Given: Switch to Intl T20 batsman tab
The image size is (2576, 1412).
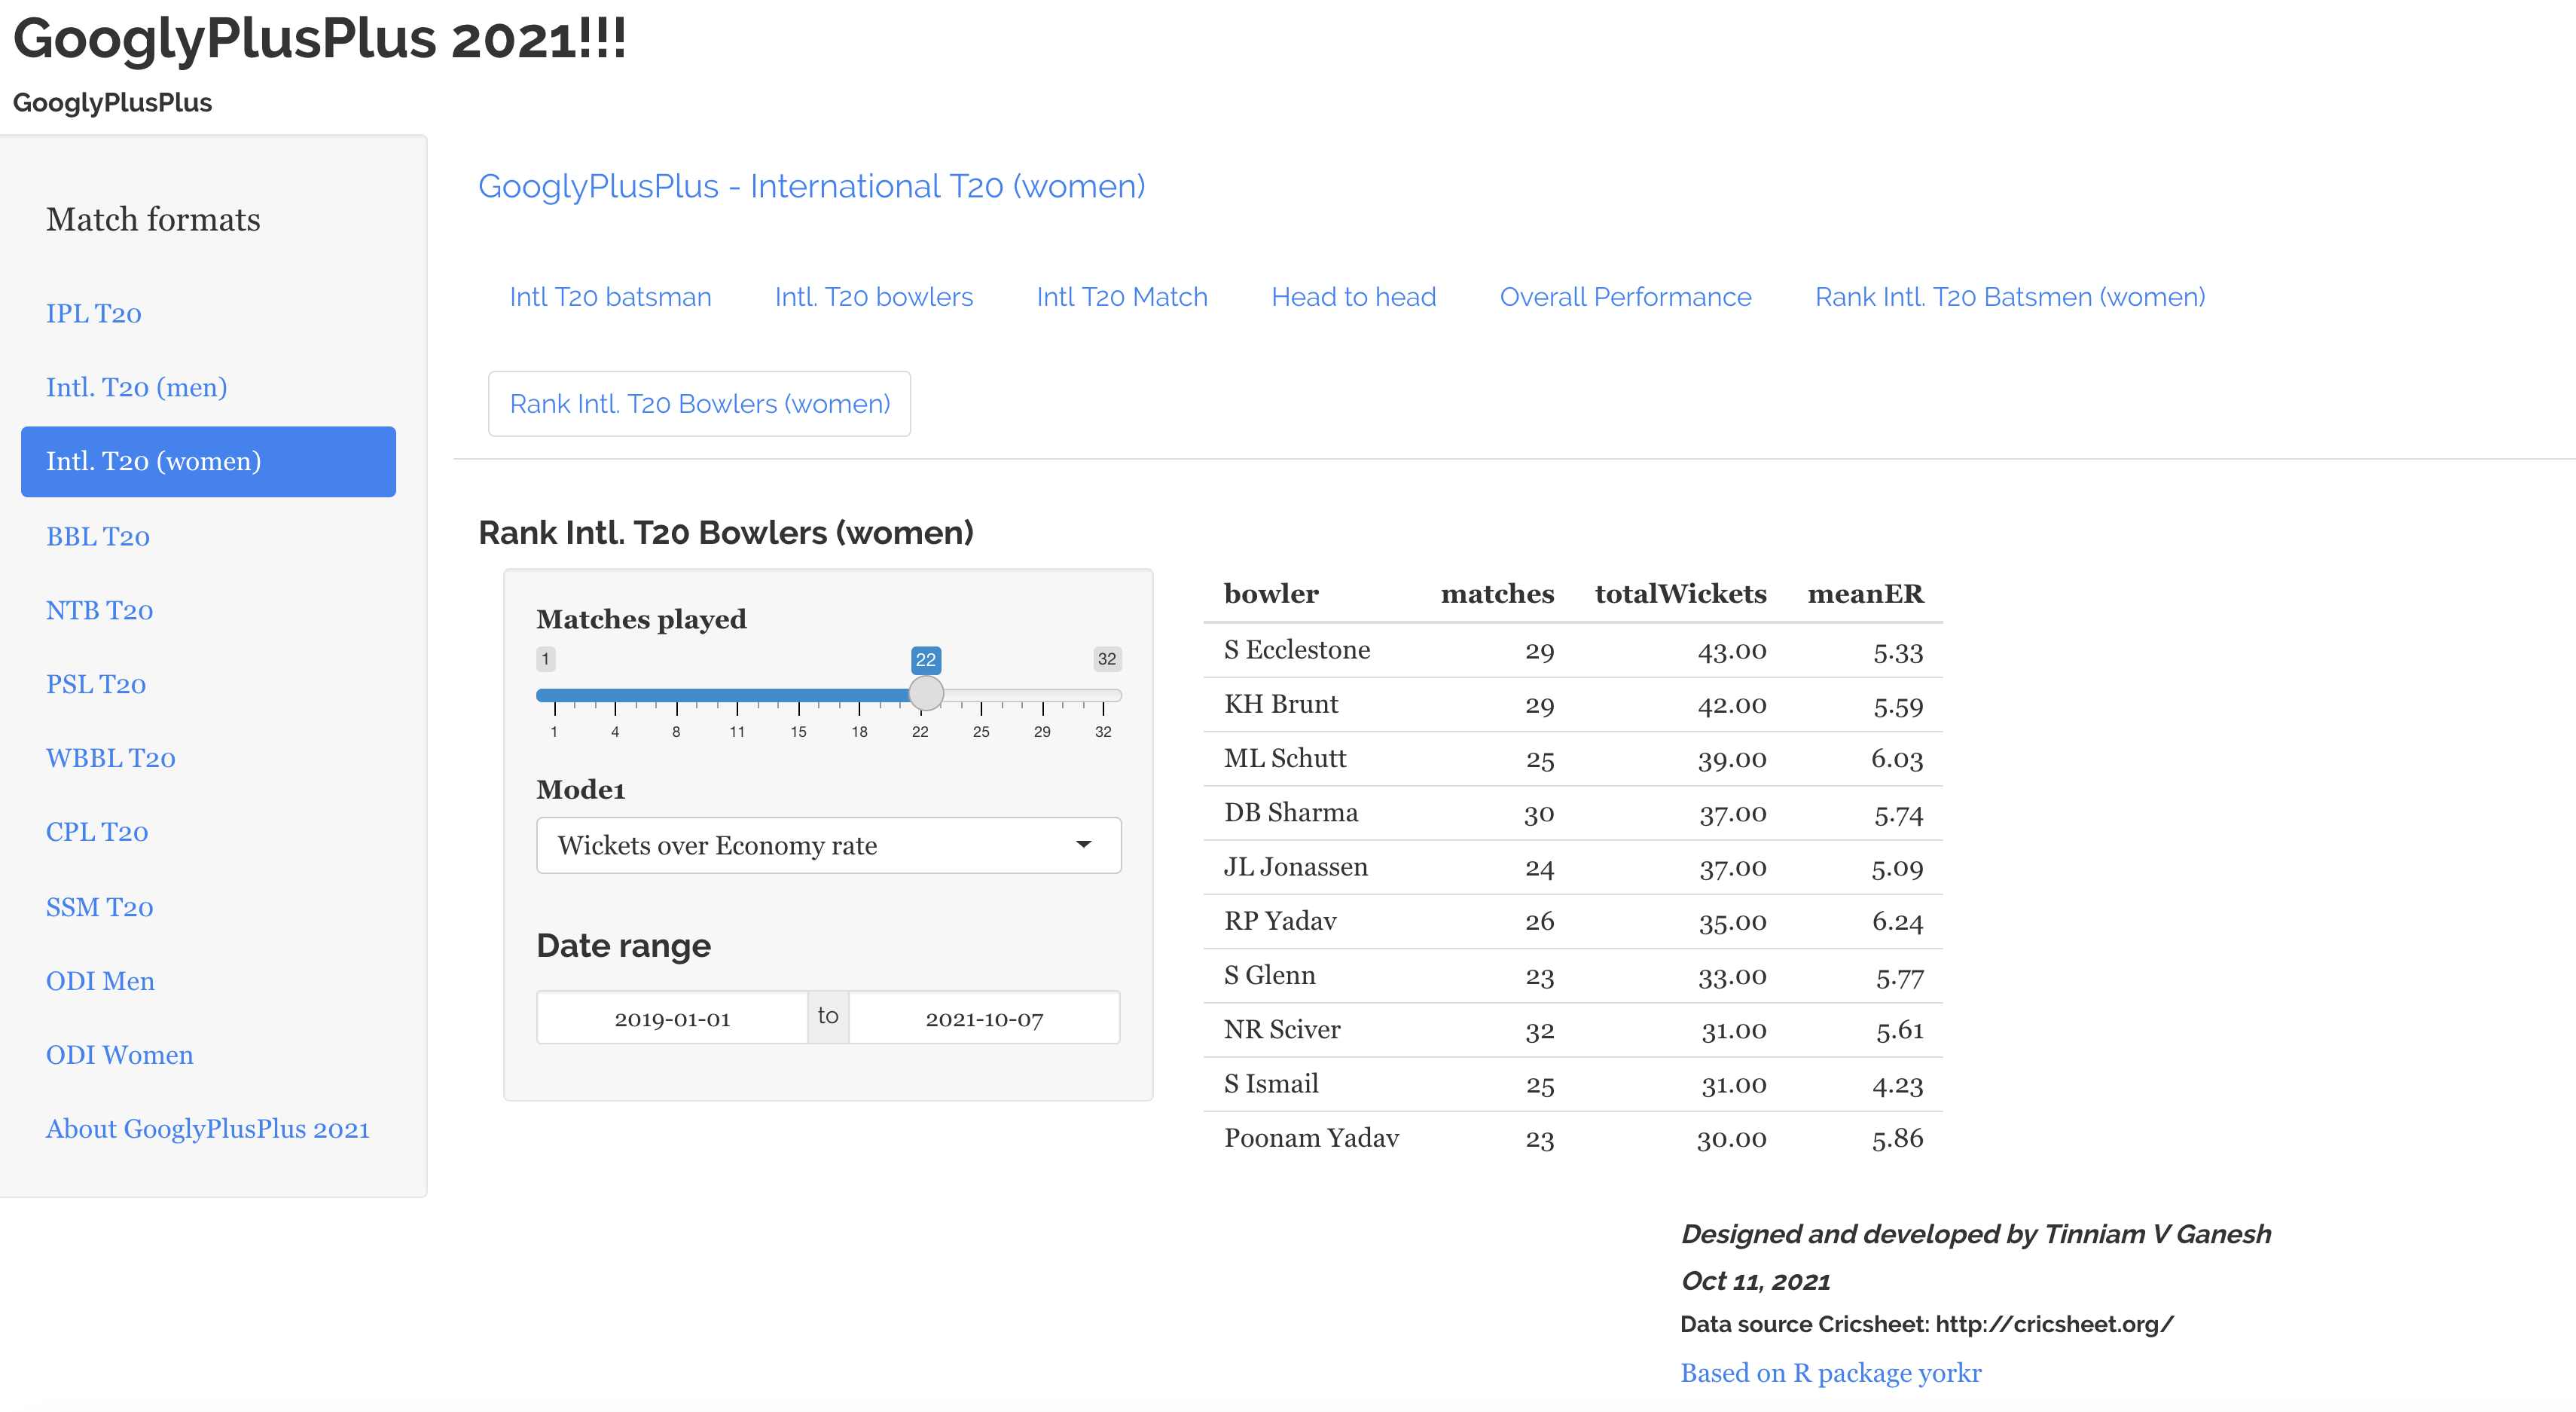Looking at the screenshot, I should [610, 297].
